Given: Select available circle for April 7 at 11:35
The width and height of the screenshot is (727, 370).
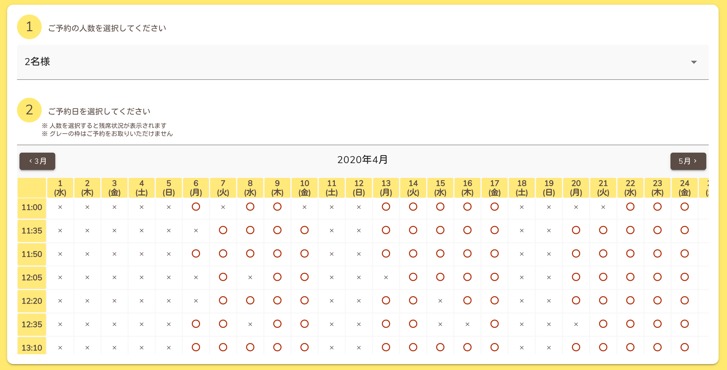Looking at the screenshot, I should pos(223,230).
